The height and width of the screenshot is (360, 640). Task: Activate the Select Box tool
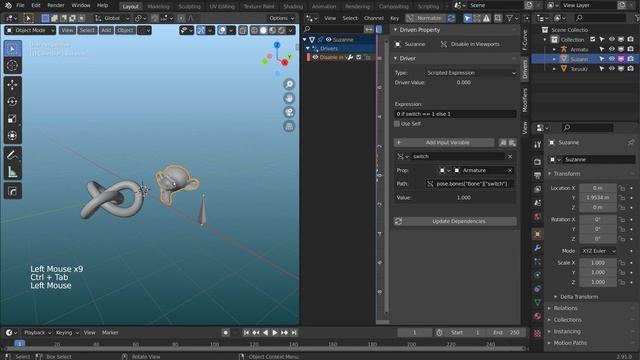(x=12, y=49)
